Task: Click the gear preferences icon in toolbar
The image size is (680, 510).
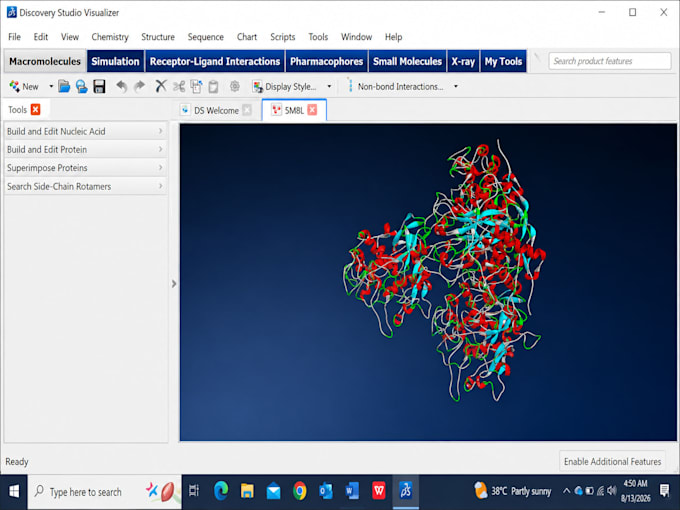Action: [x=235, y=86]
